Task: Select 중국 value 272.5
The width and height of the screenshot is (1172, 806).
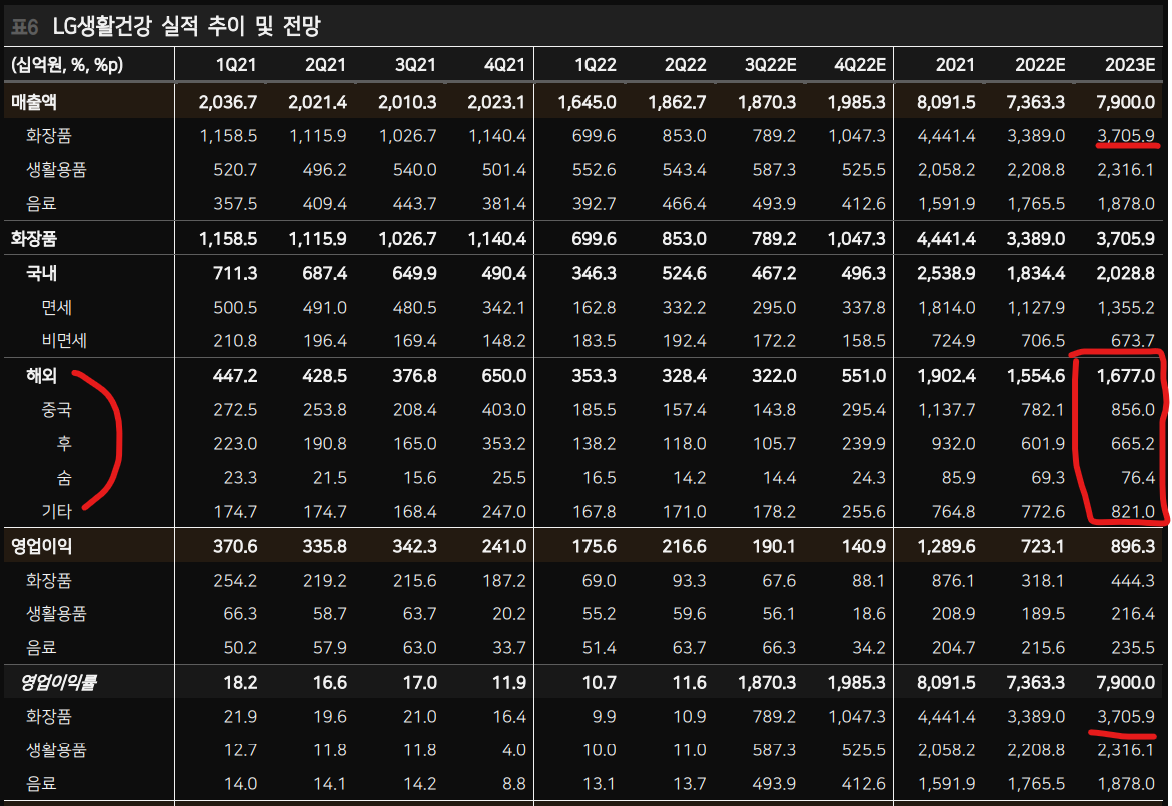Action: (235, 410)
